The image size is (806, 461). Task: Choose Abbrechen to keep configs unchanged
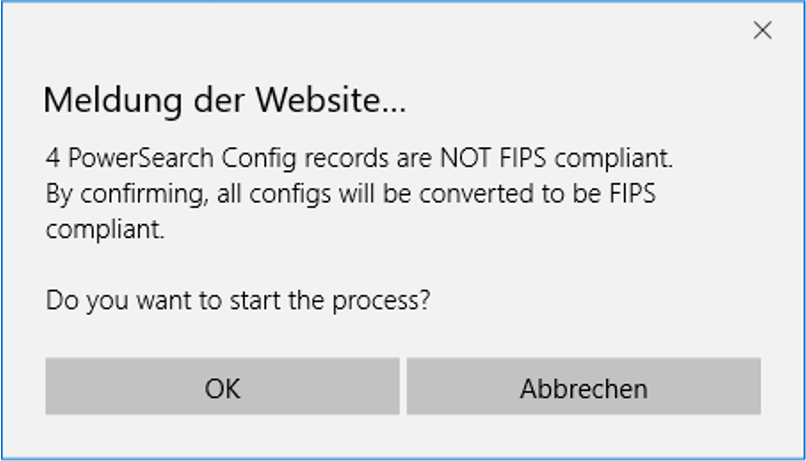[x=583, y=386]
